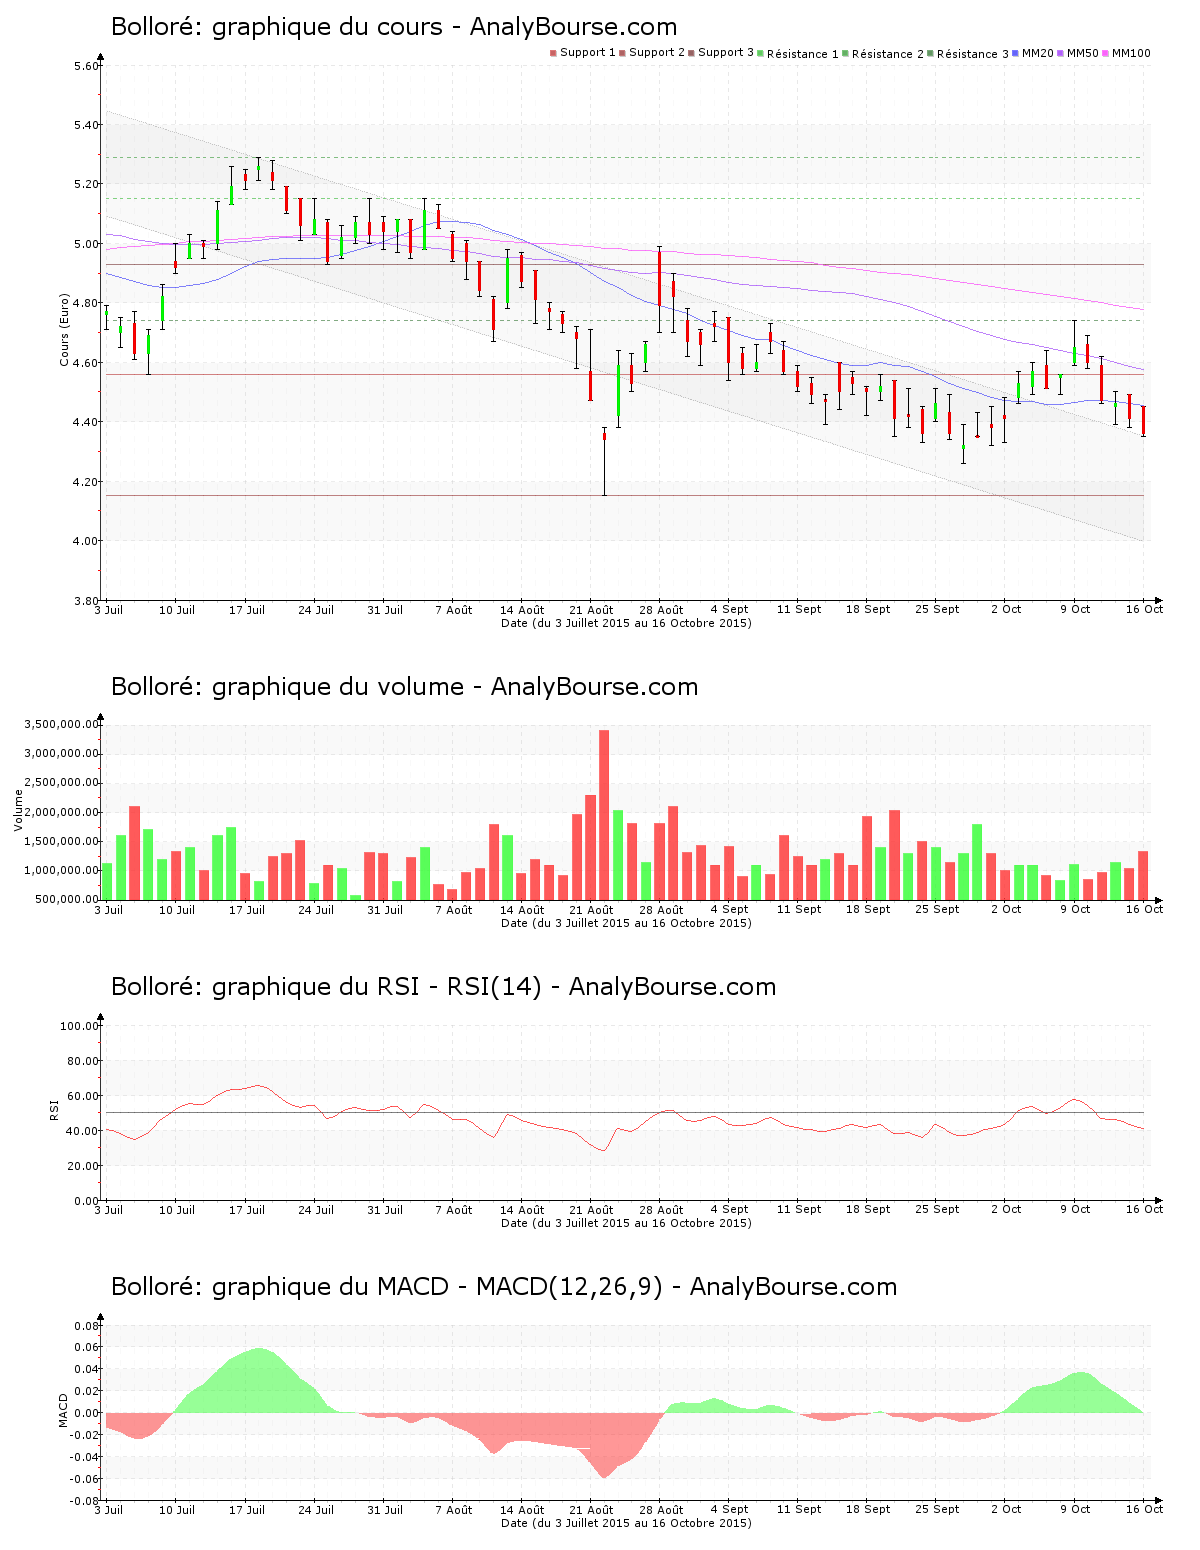The width and height of the screenshot is (1200, 1550).
Task: Click the 'Cours (Euro)' y-axis label
Action: click(65, 330)
